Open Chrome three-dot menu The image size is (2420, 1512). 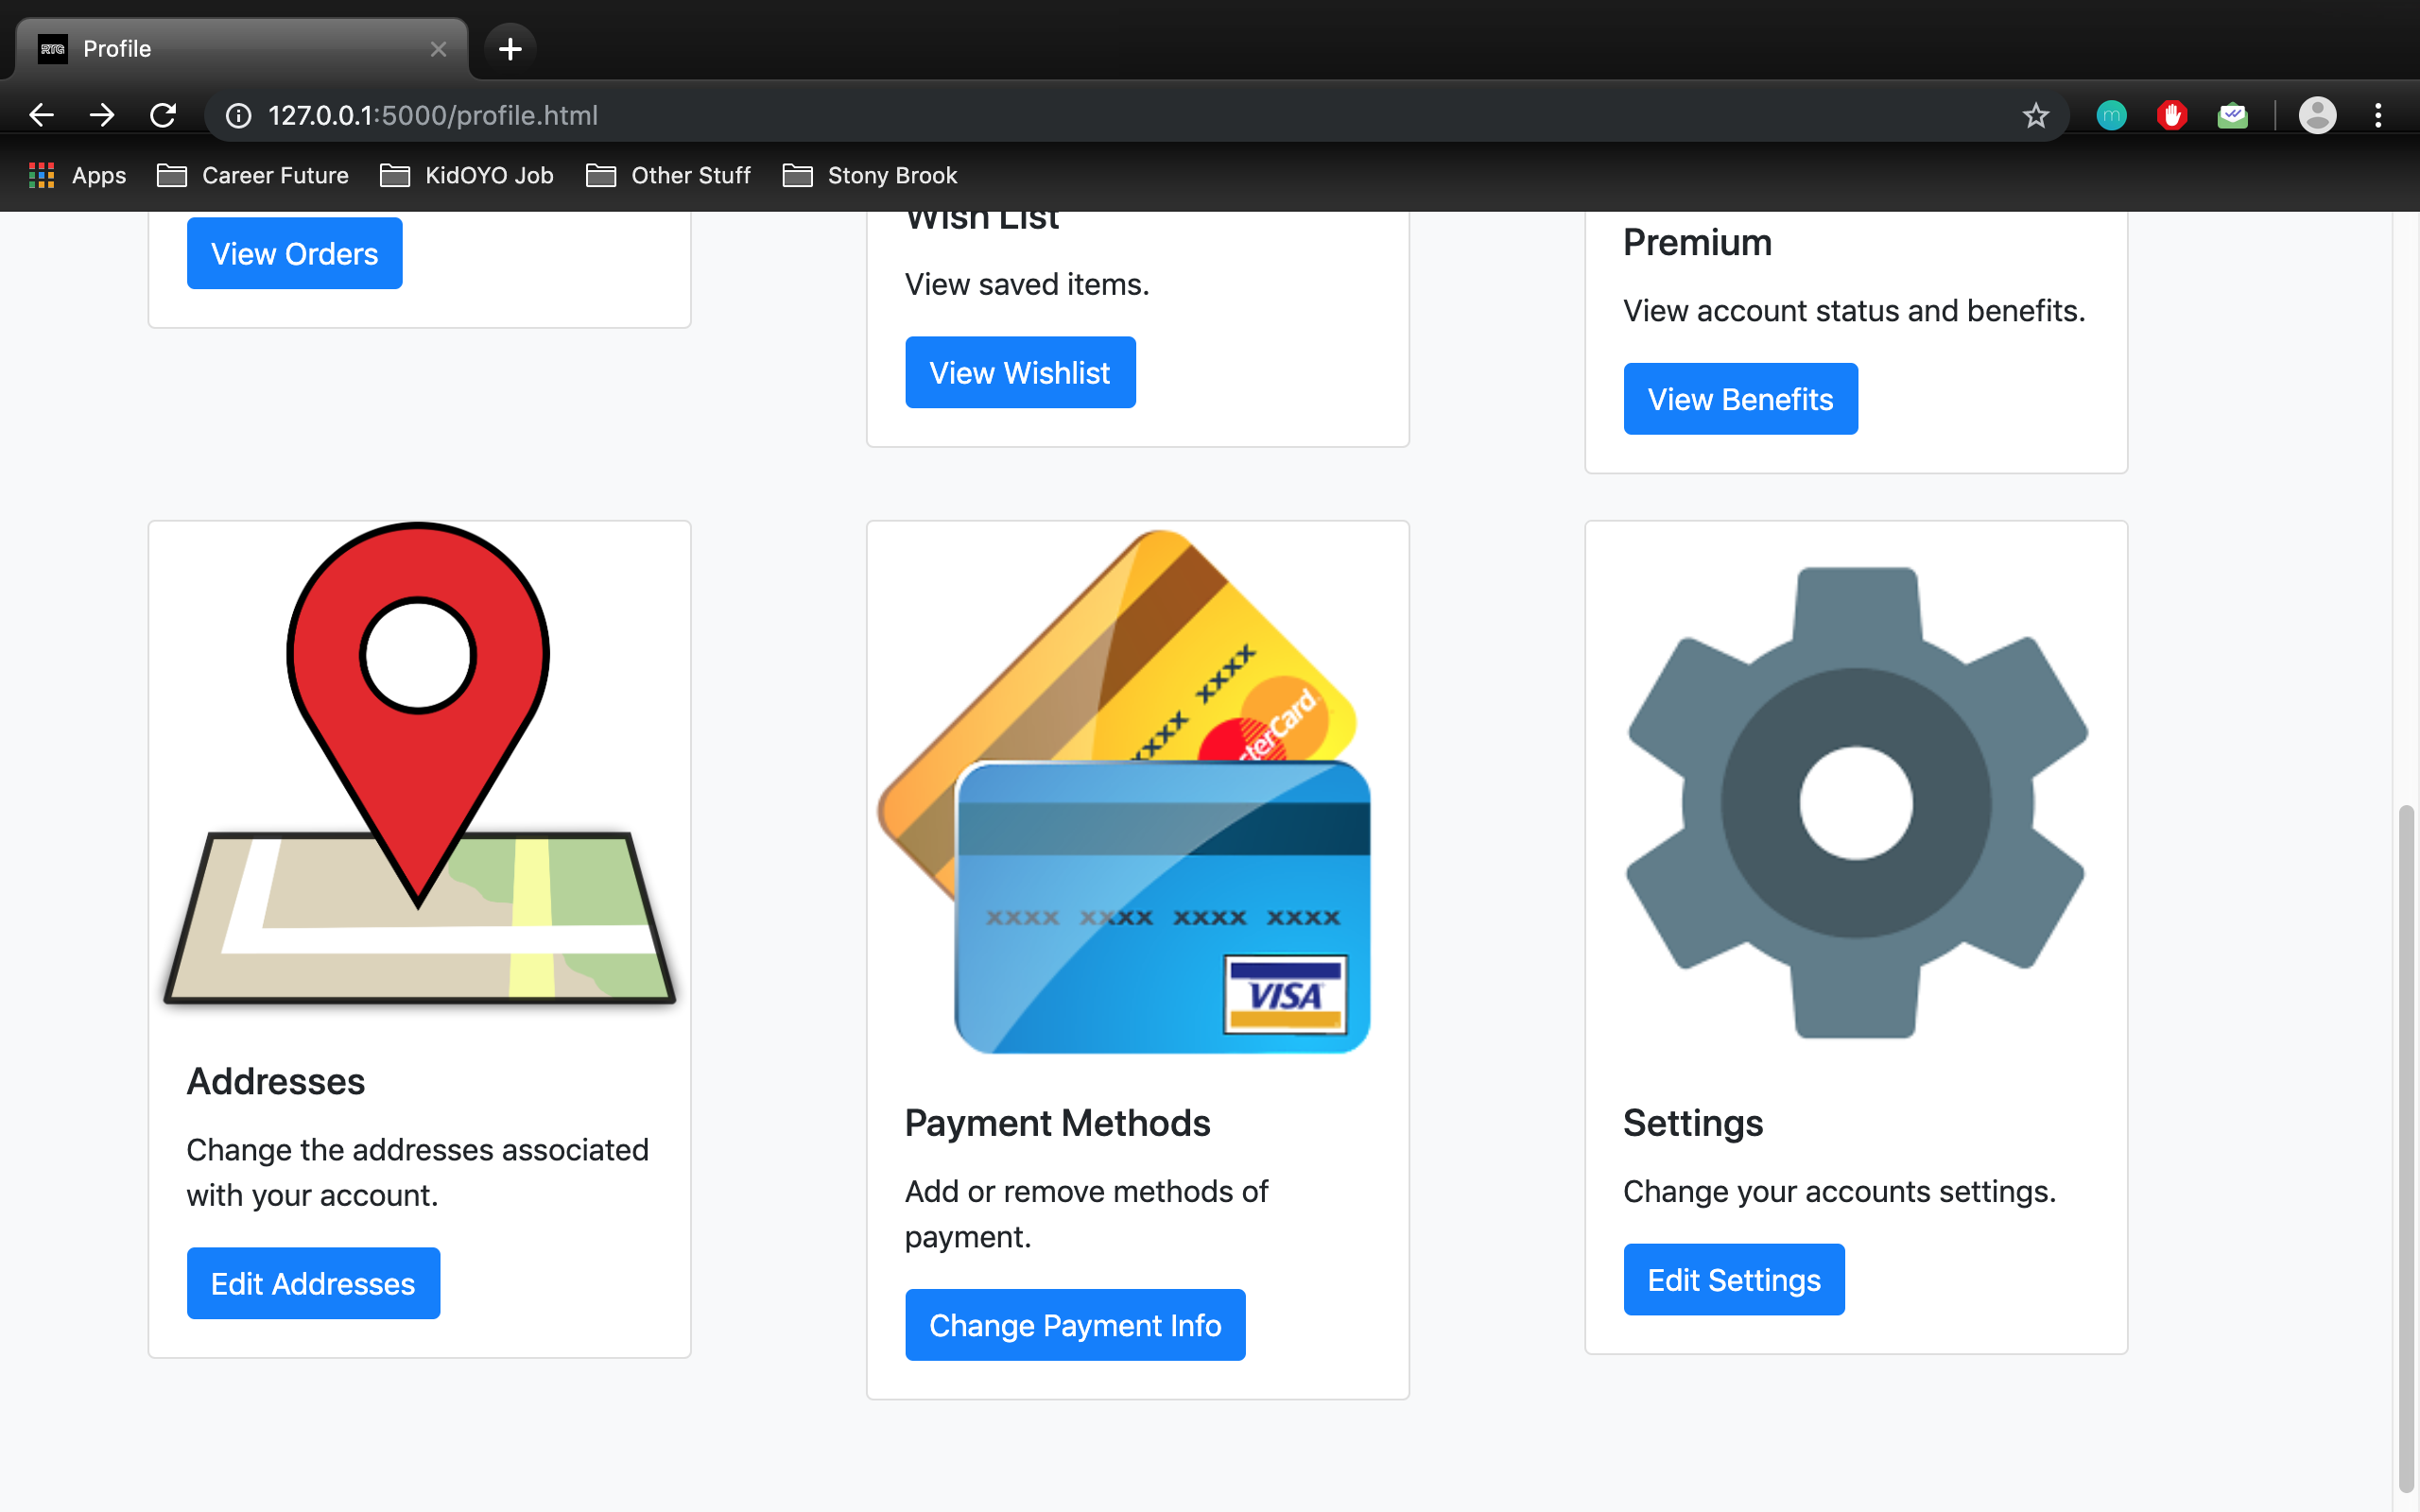pyautogui.click(x=2378, y=116)
